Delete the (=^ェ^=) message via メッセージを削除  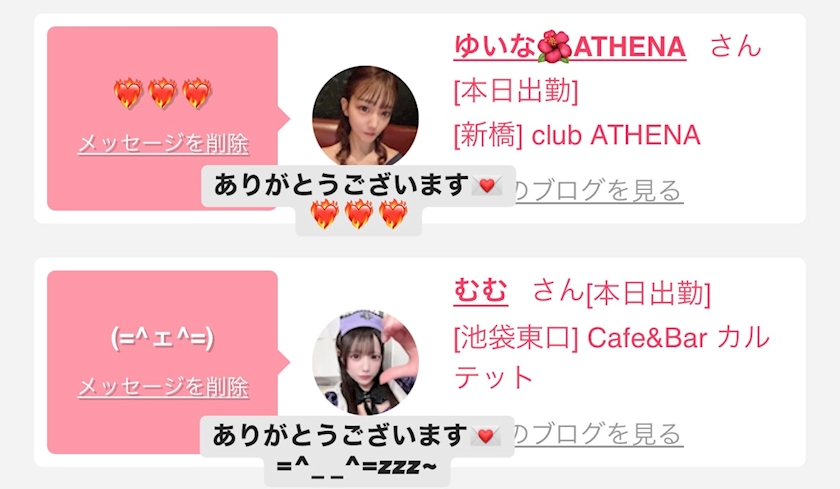pos(163,387)
